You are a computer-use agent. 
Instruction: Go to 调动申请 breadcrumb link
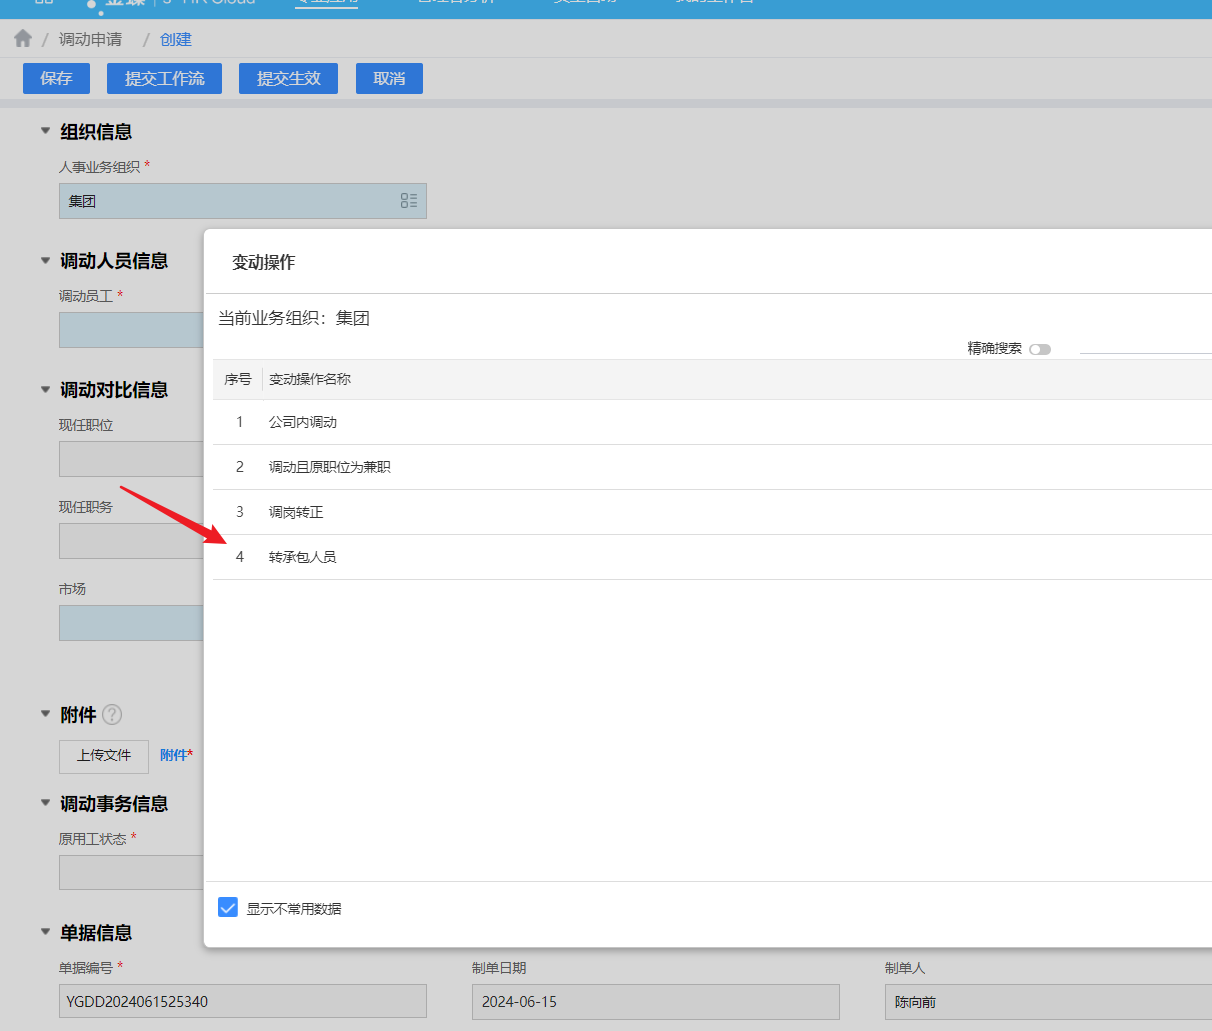point(90,40)
